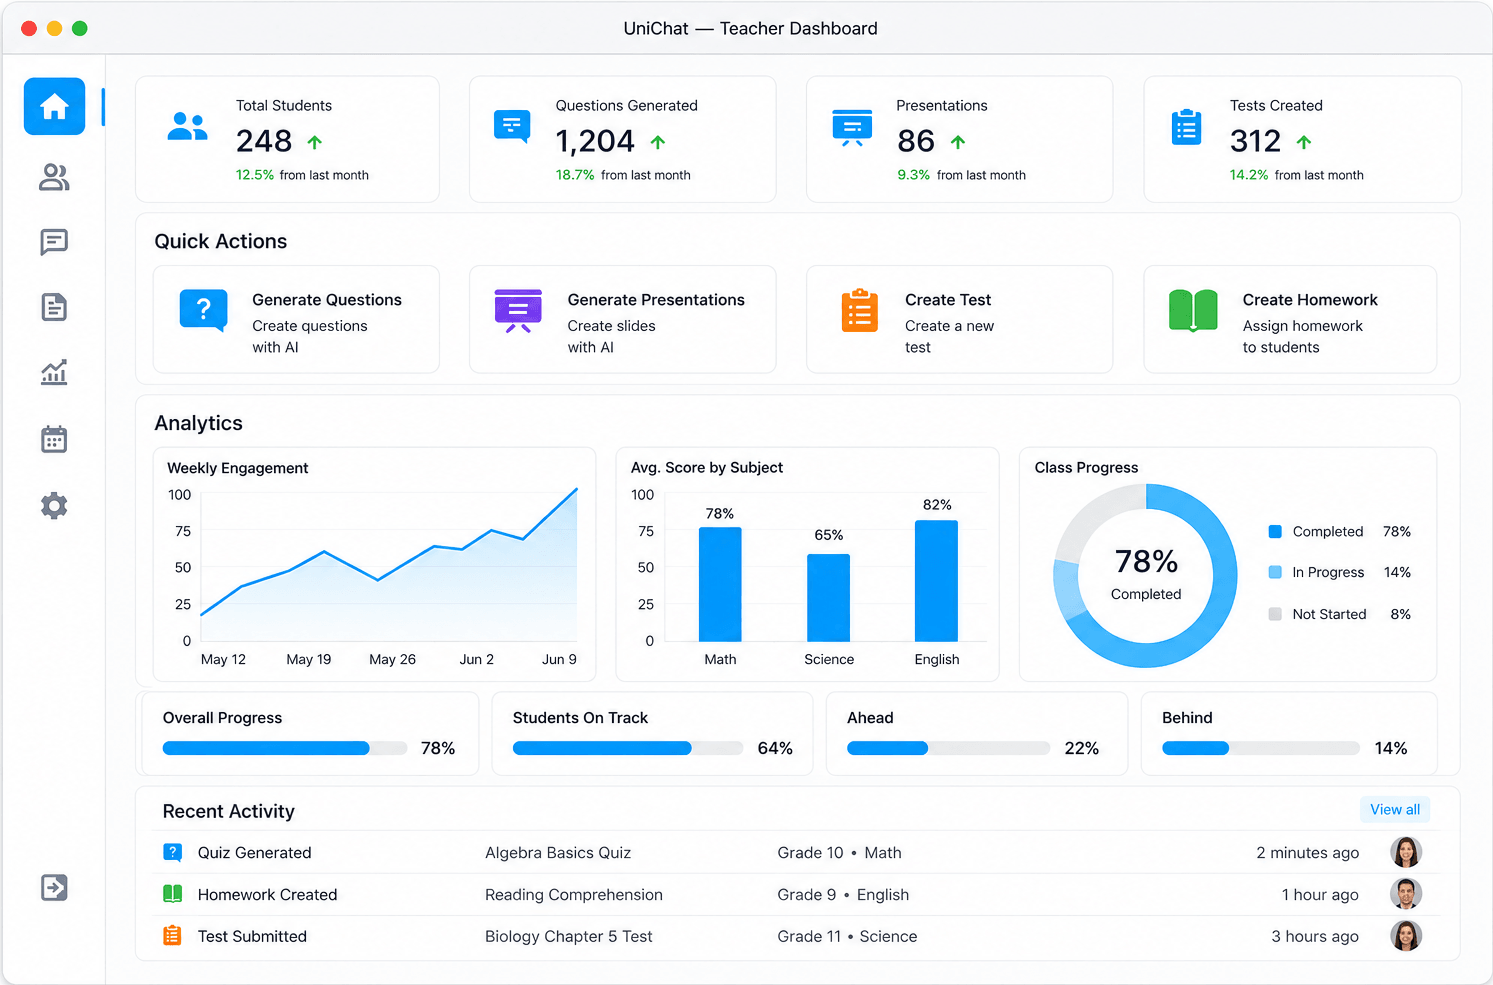1493x985 pixels.
Task: Open the Students sidebar icon
Action: pos(54,177)
